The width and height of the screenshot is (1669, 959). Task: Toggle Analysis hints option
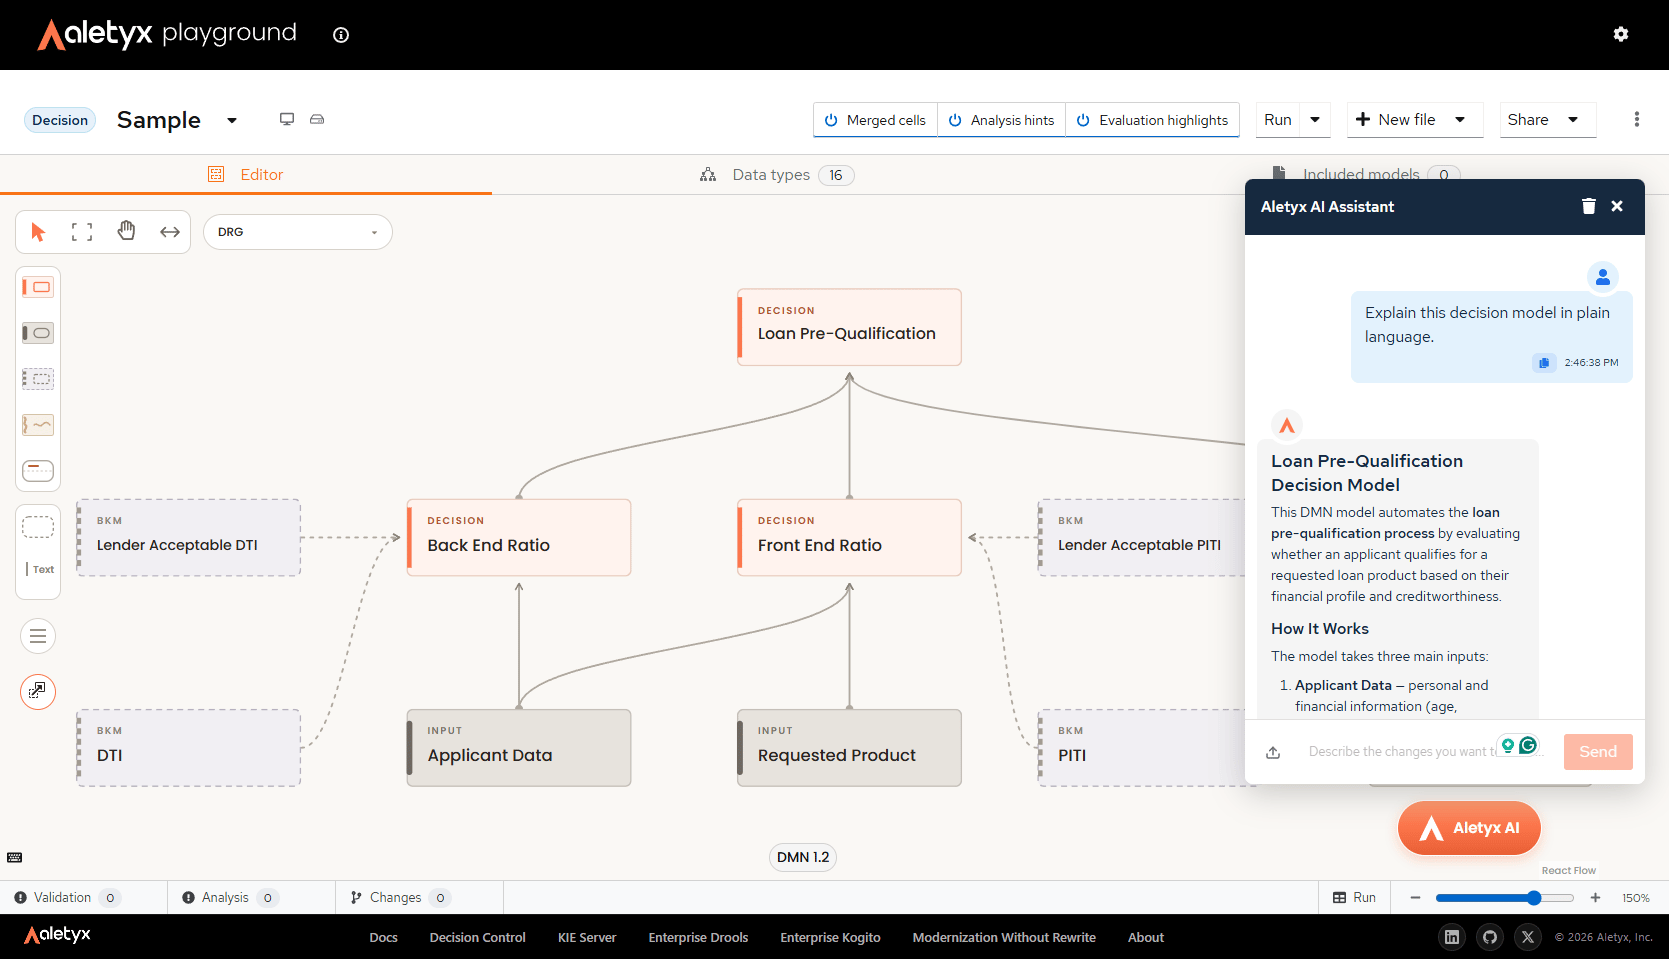1001,120
